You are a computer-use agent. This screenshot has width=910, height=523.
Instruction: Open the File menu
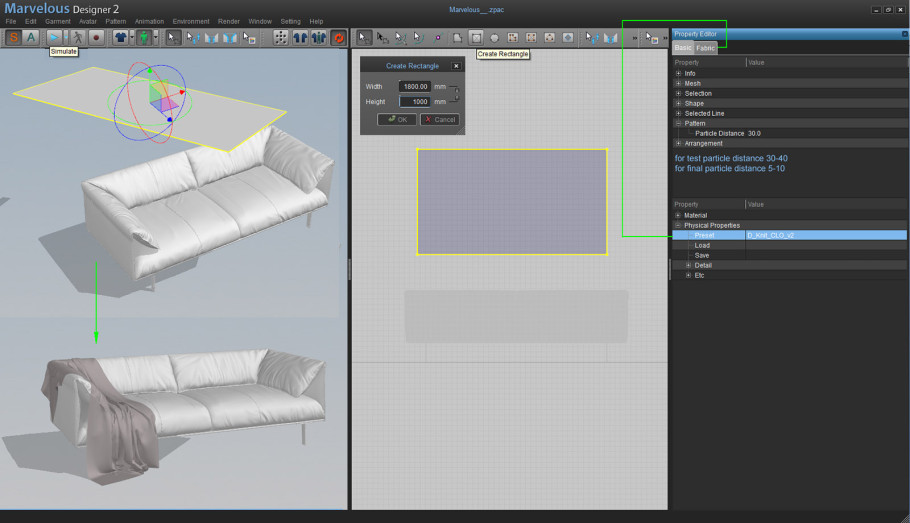point(11,21)
